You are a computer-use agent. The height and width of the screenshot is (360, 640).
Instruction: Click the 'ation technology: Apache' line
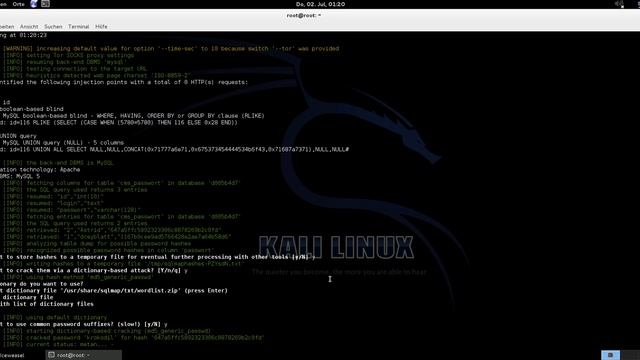(x=40, y=170)
